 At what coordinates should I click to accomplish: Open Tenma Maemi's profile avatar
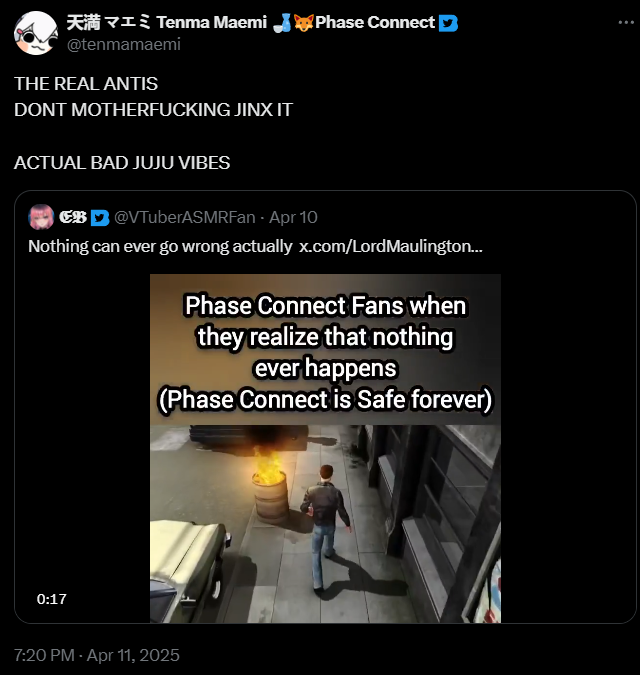coord(36,33)
